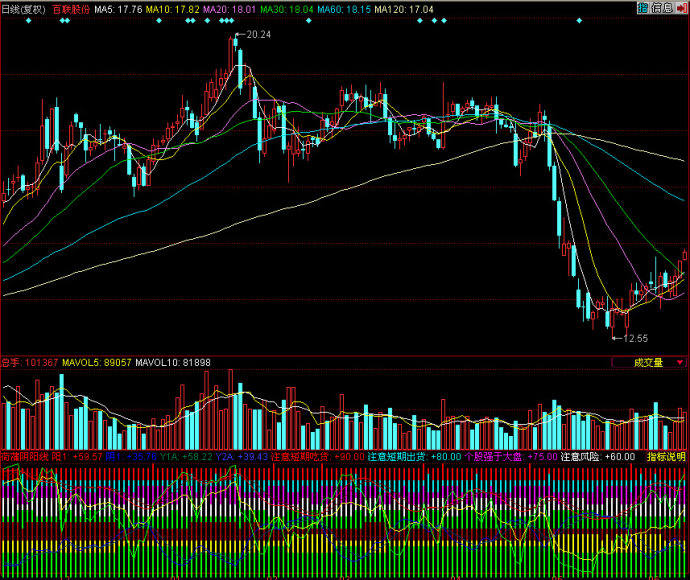Click the 注意短期吃货: +90.00 label
Image resolution: width=690 pixels, height=580 pixels.
pos(318,457)
